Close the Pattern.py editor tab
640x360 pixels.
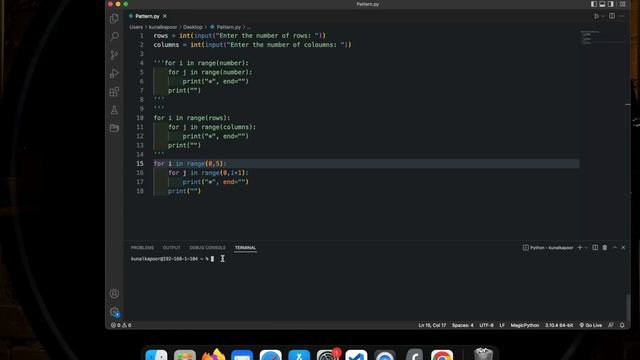[x=165, y=16]
